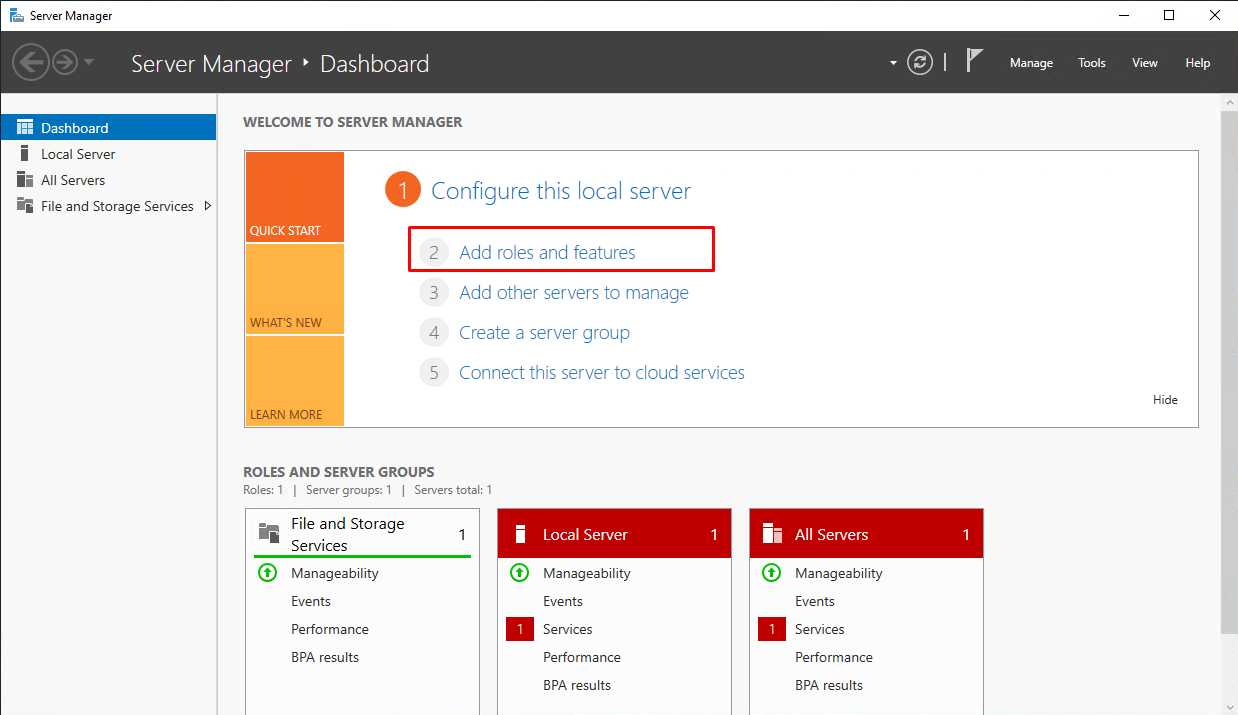1238x715 pixels.
Task: Open Manageability in File and Storage tile
Action: 334,573
